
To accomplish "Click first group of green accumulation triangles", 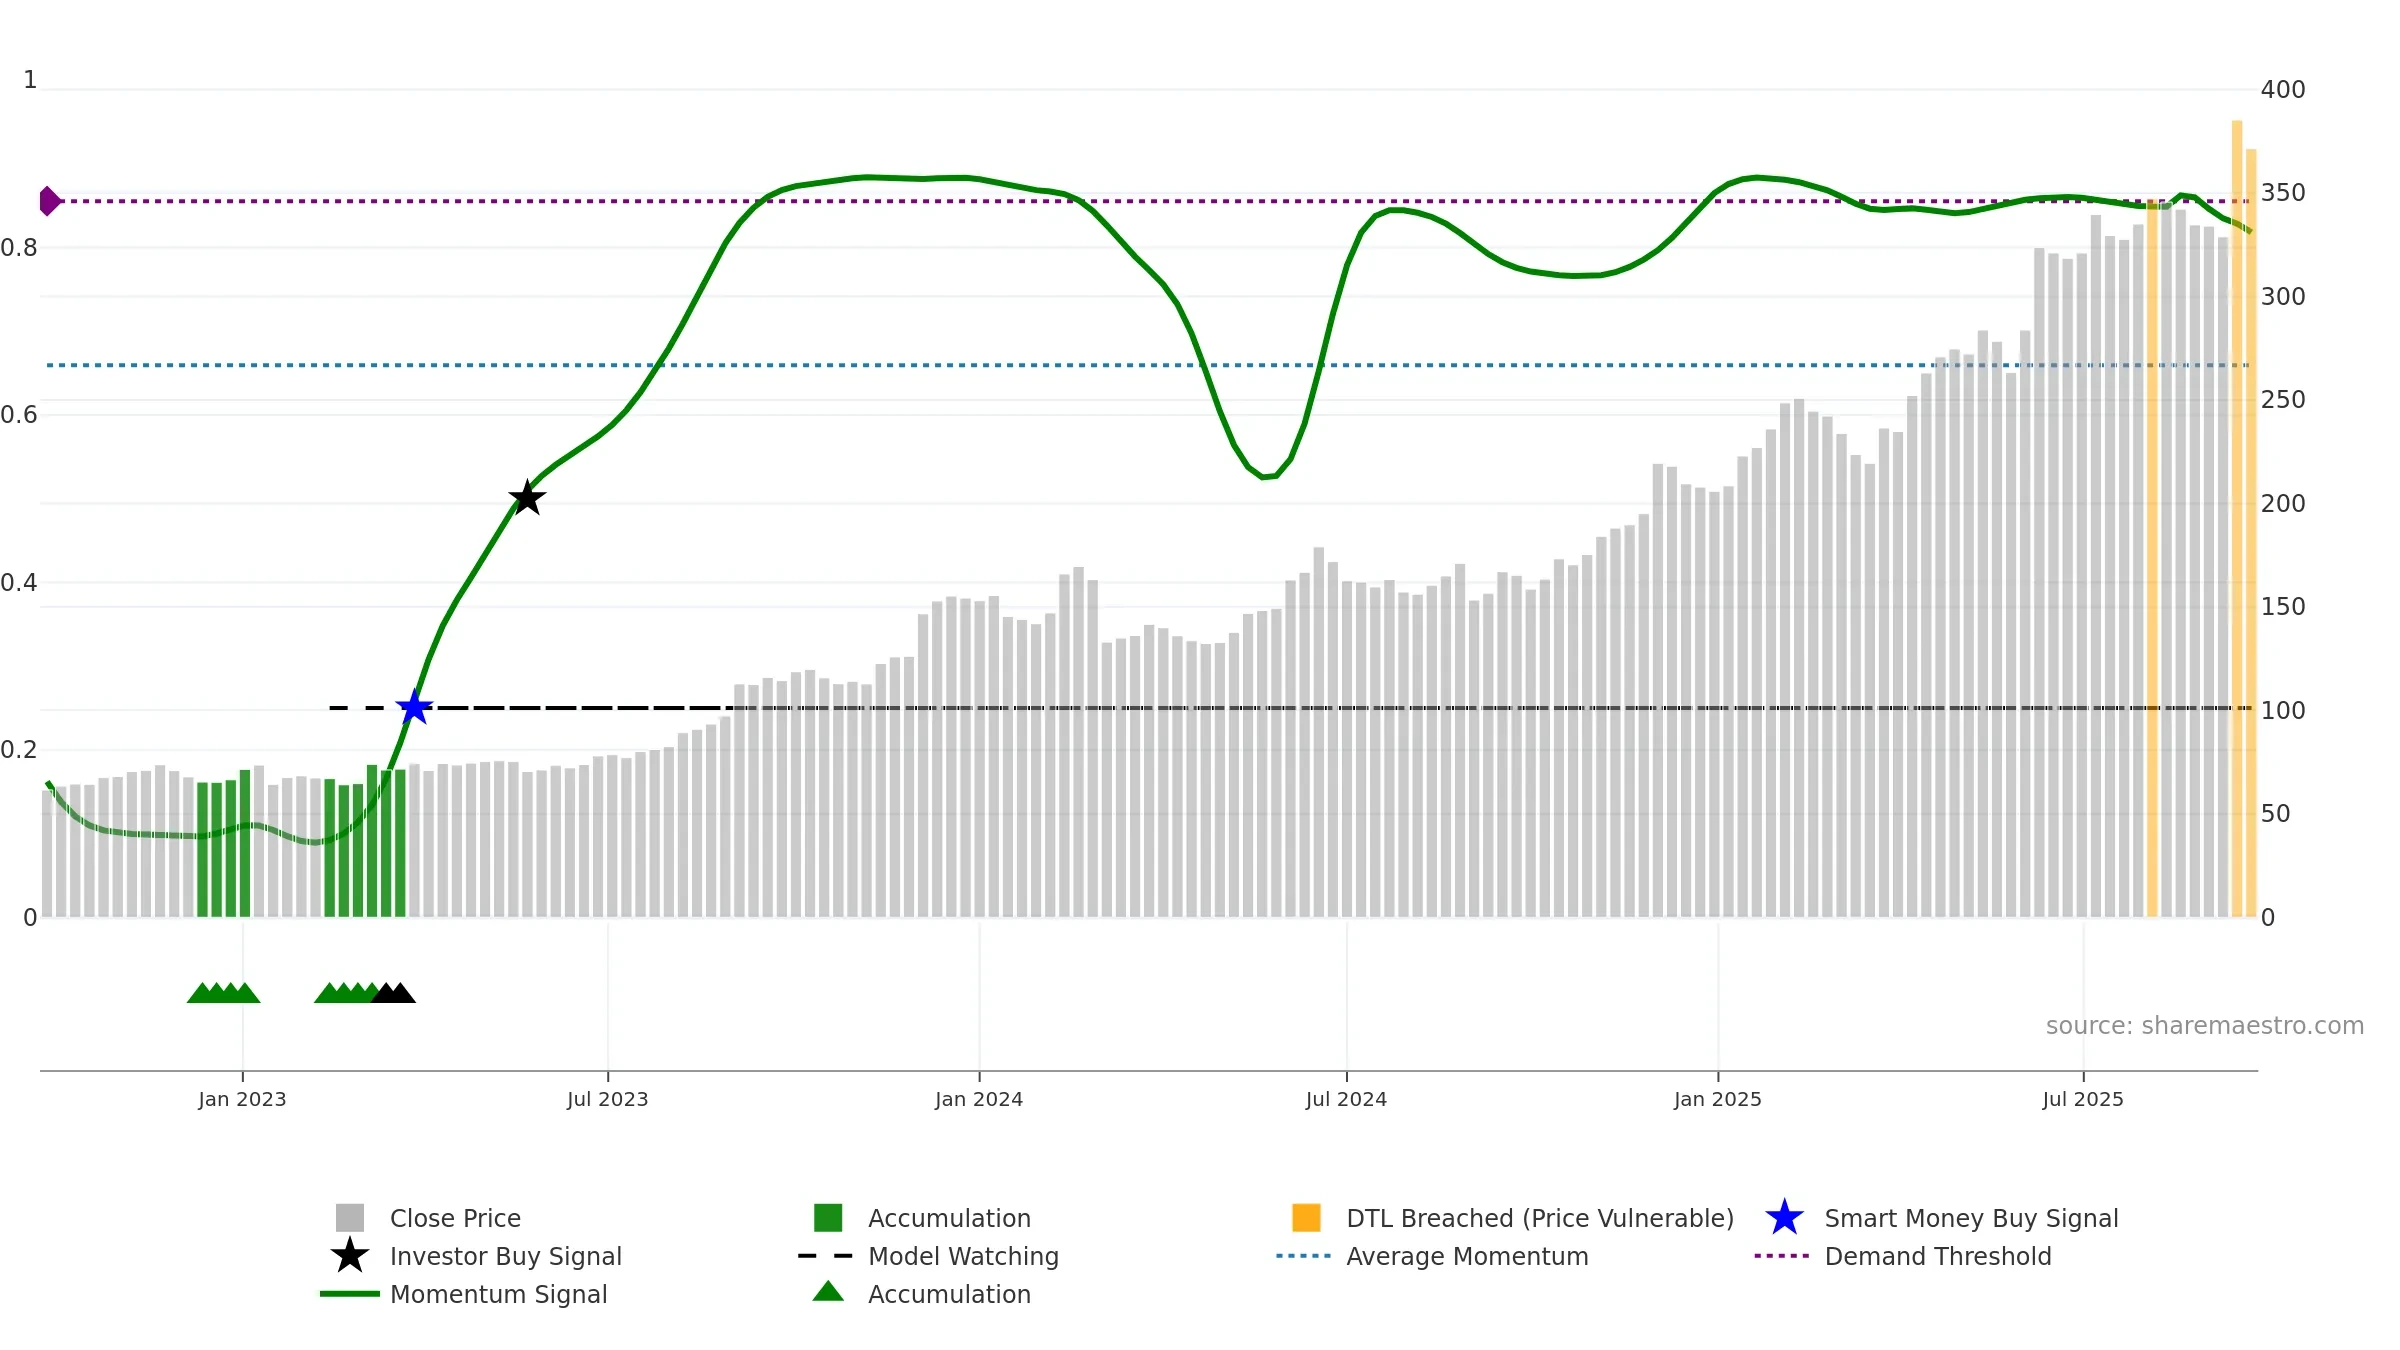I will 223,993.
